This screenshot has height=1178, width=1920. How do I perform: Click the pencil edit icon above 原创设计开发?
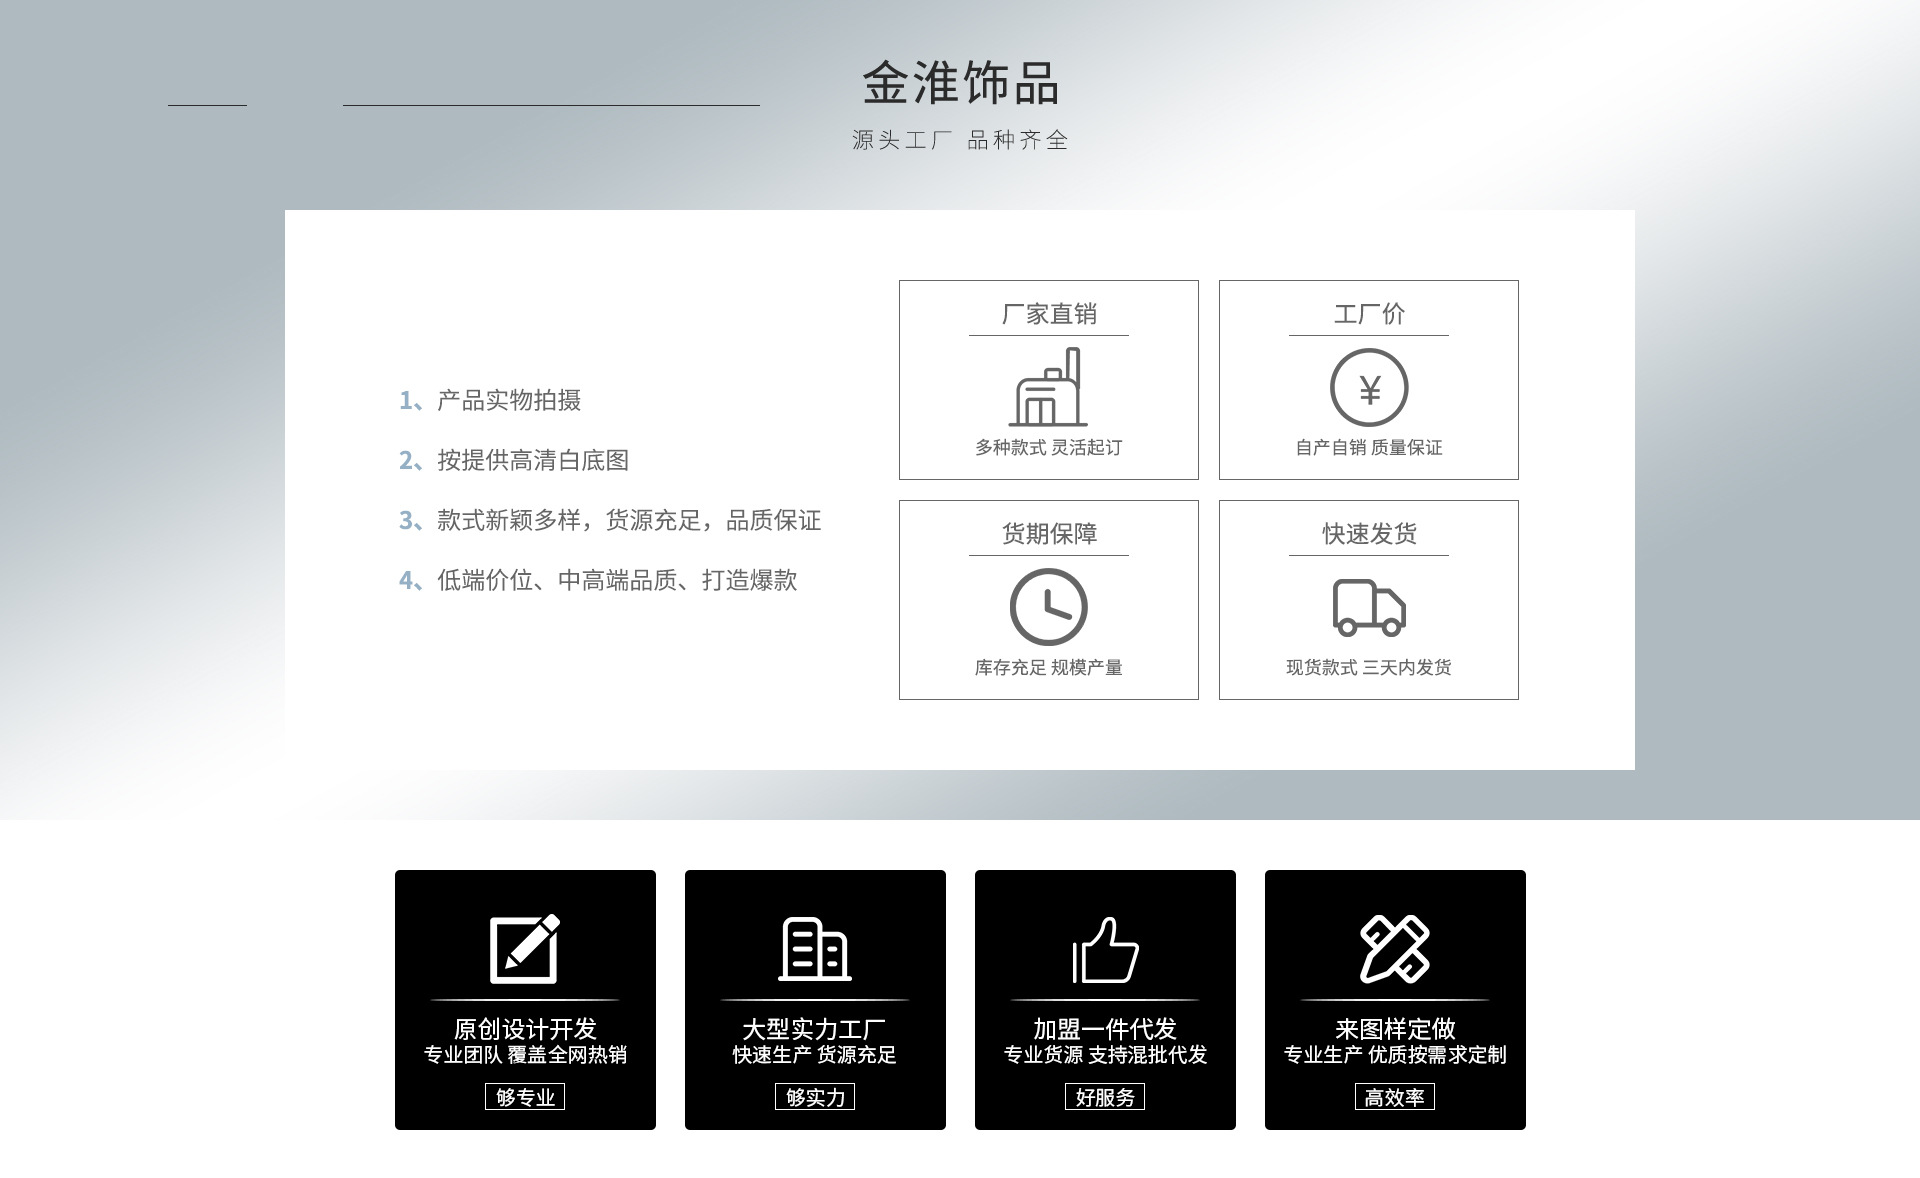[525, 948]
